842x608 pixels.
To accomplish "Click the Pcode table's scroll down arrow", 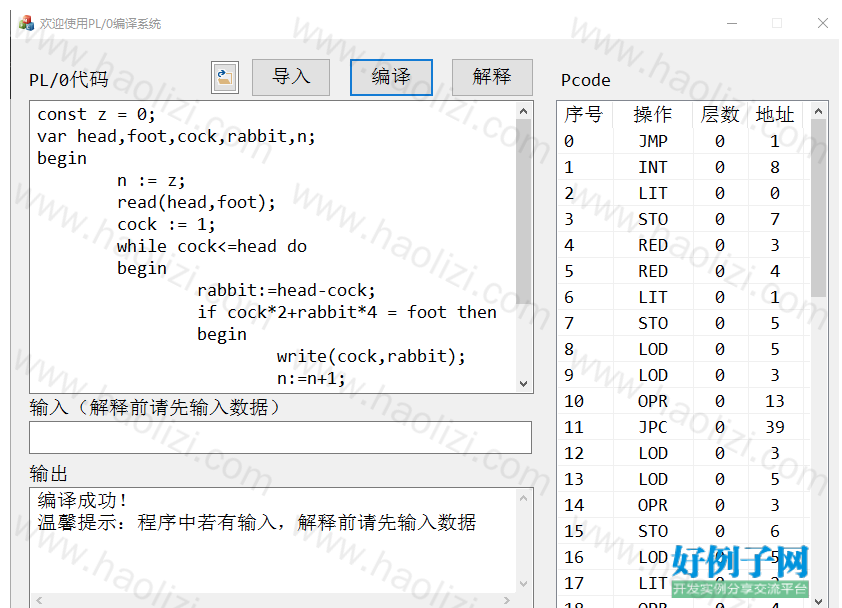I will (818, 601).
